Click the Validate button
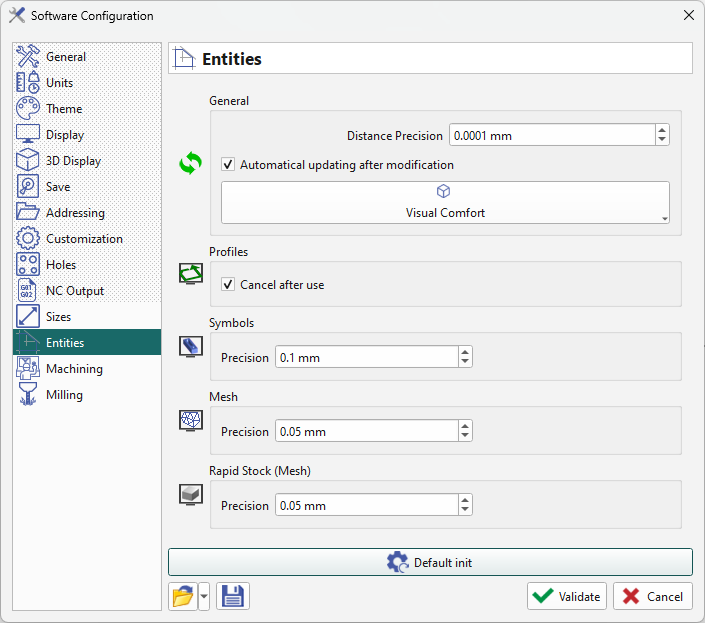The width and height of the screenshot is (705, 623). pos(567,596)
